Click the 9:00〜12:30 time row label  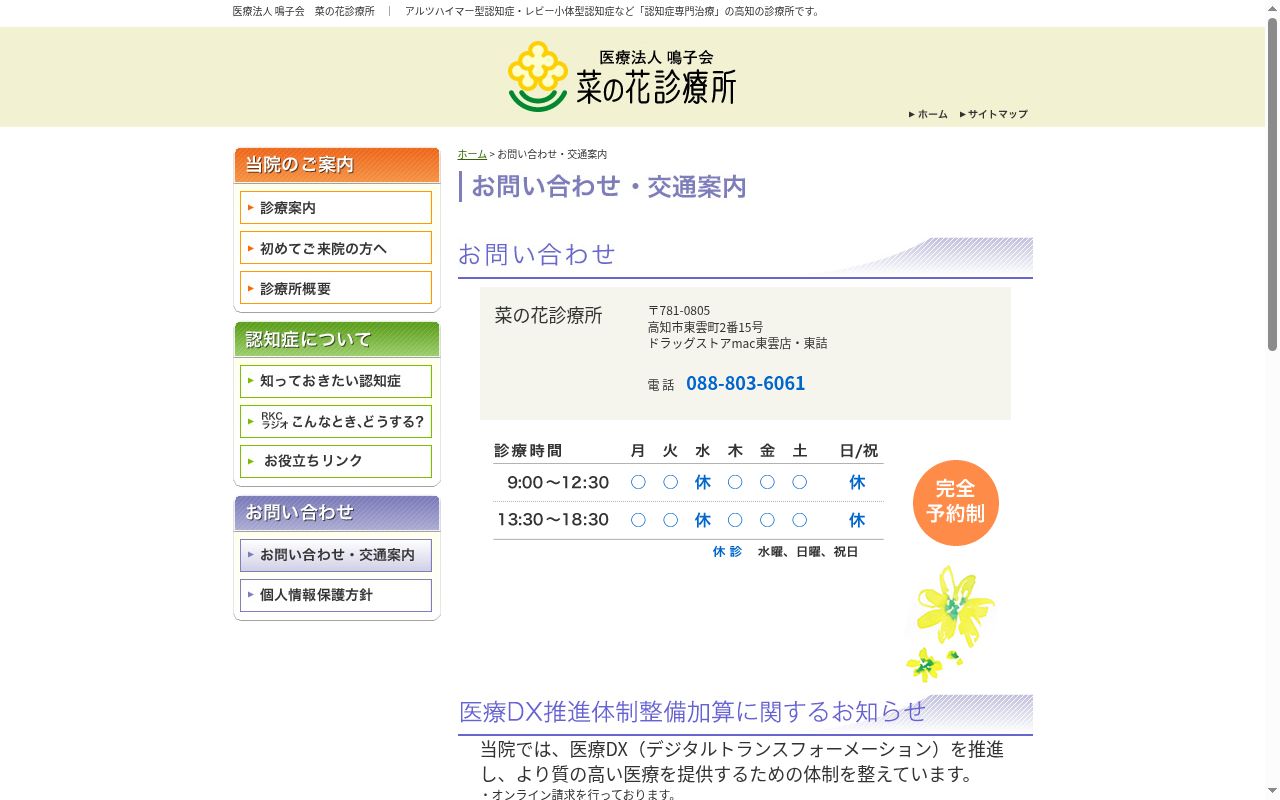[558, 483]
